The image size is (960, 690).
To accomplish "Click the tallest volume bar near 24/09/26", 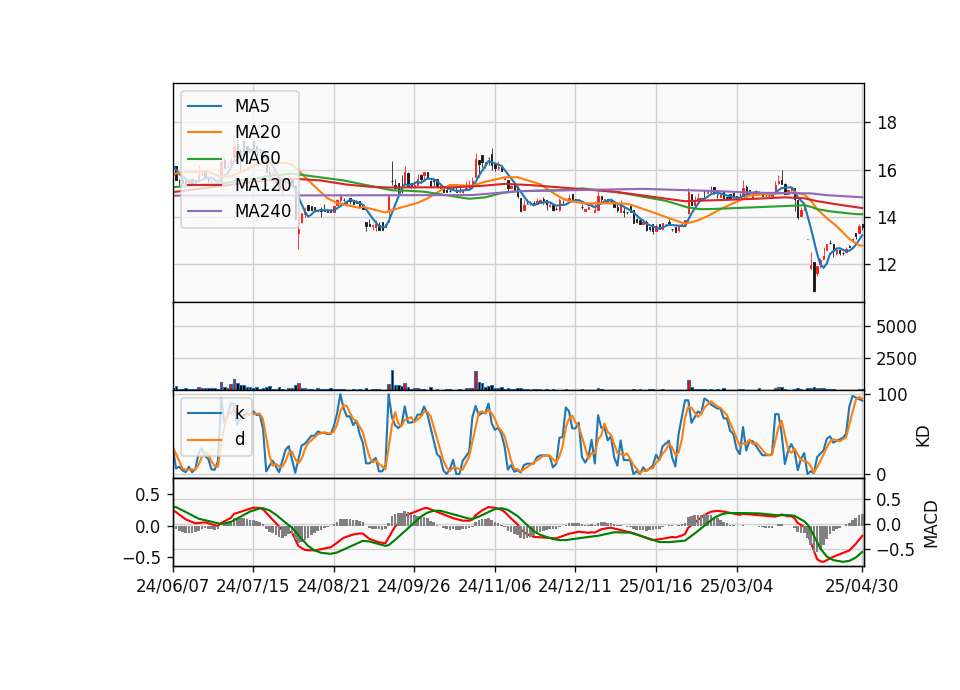I will point(392,380).
